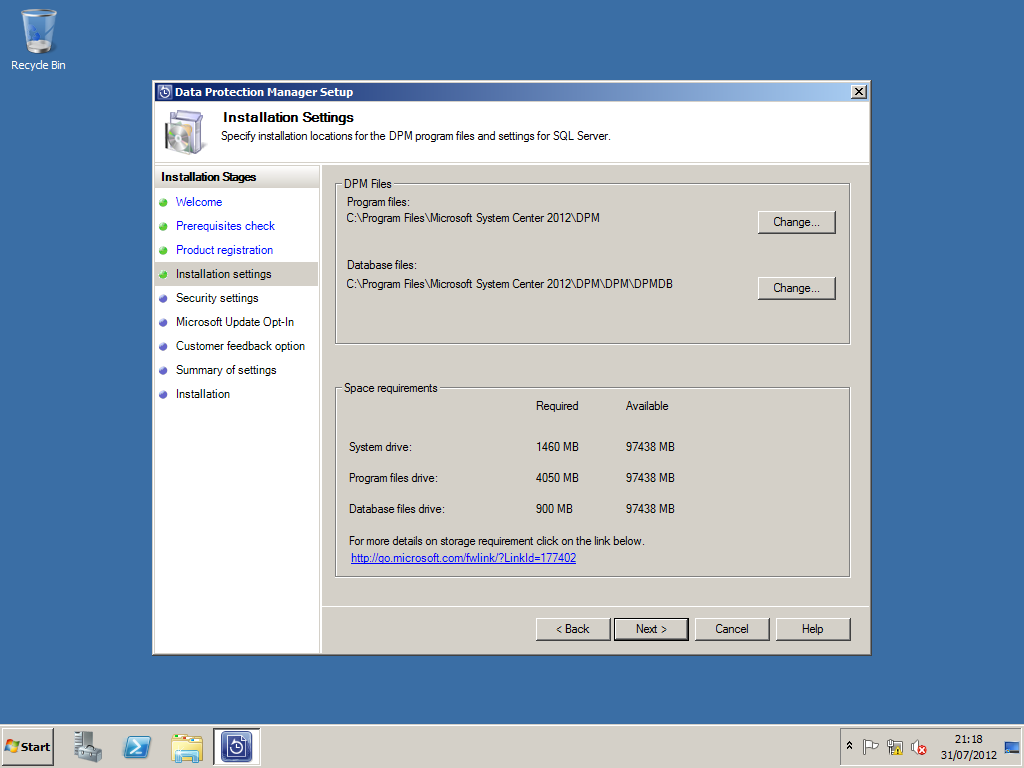Click the blue bullet beside Microsoft Update Opt-In
The width and height of the screenshot is (1024, 768).
[x=163, y=323]
